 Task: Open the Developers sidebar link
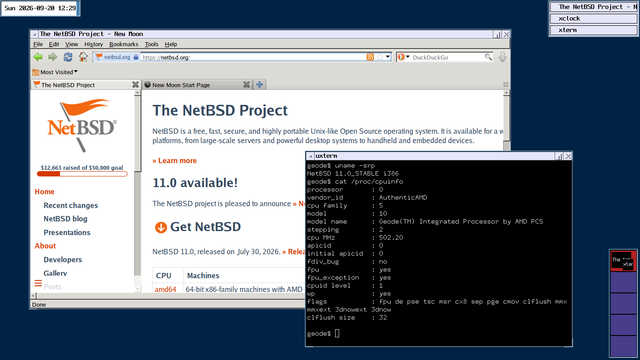pos(62,260)
